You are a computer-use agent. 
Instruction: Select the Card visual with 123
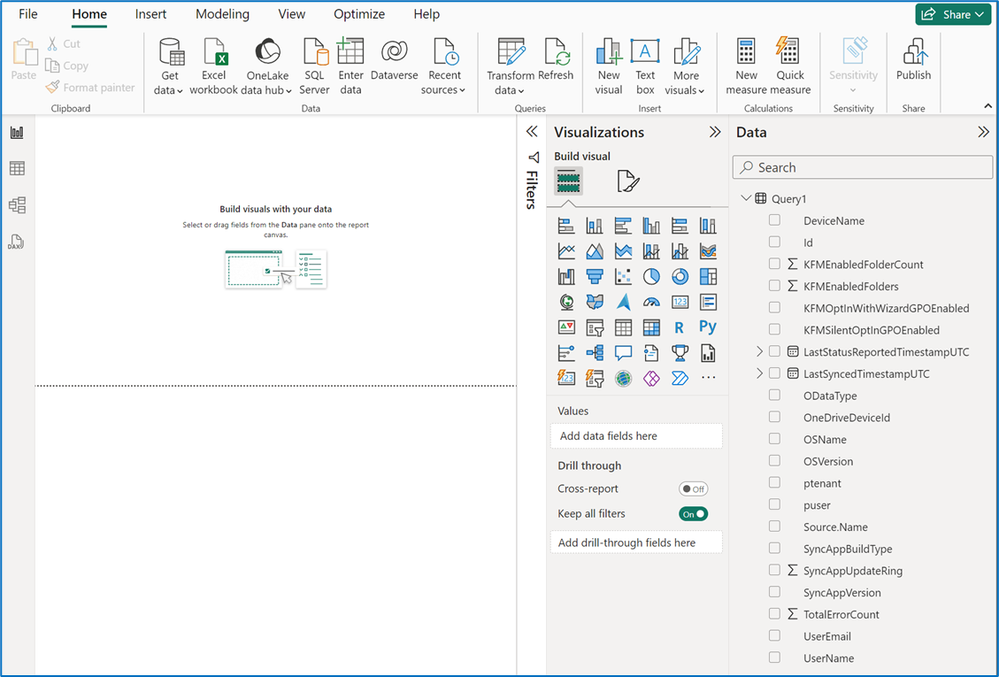680,302
